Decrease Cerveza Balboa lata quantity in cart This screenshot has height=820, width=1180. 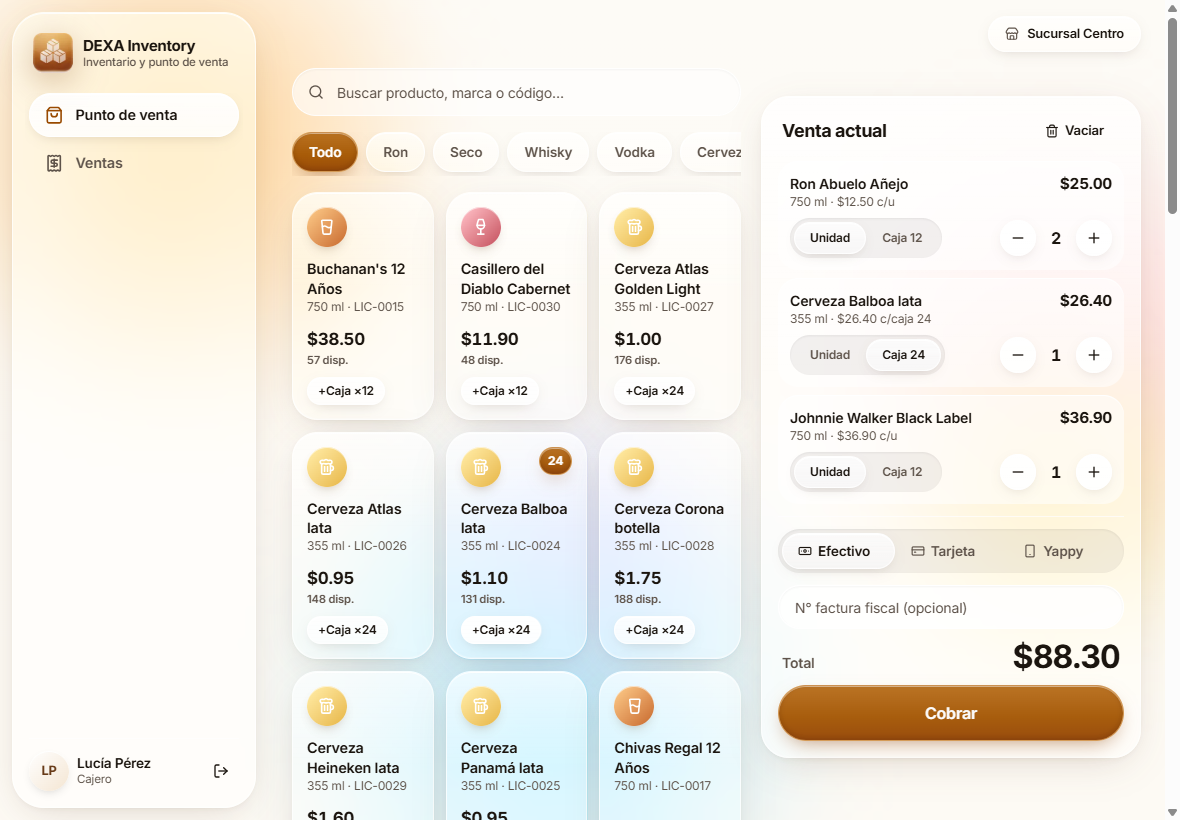click(1018, 355)
